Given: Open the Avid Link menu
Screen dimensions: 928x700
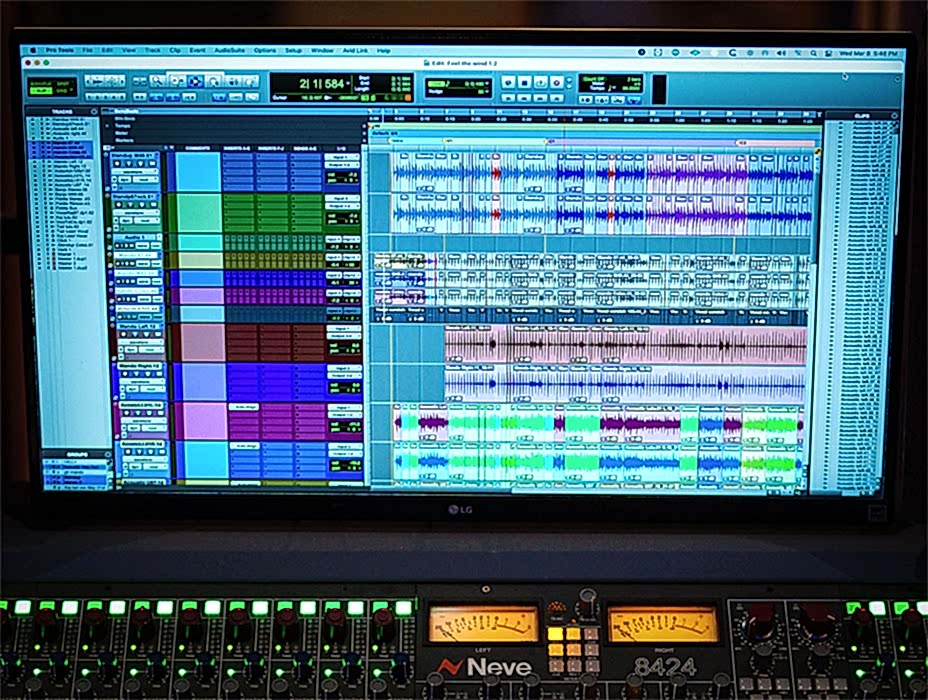Looking at the screenshot, I should coord(355,51).
